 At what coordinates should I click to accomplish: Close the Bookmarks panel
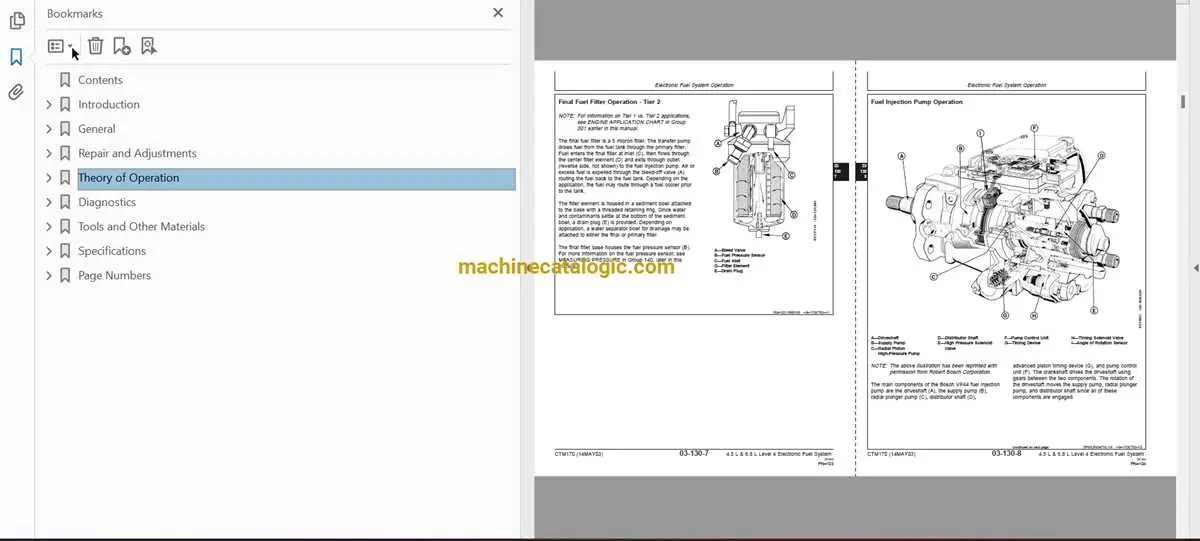pos(498,13)
